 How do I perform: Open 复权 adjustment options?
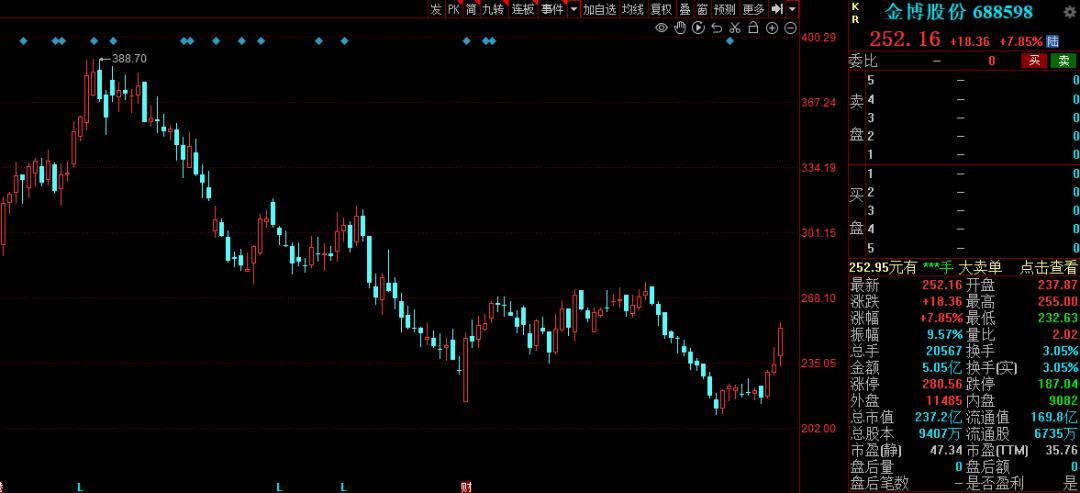coord(661,9)
